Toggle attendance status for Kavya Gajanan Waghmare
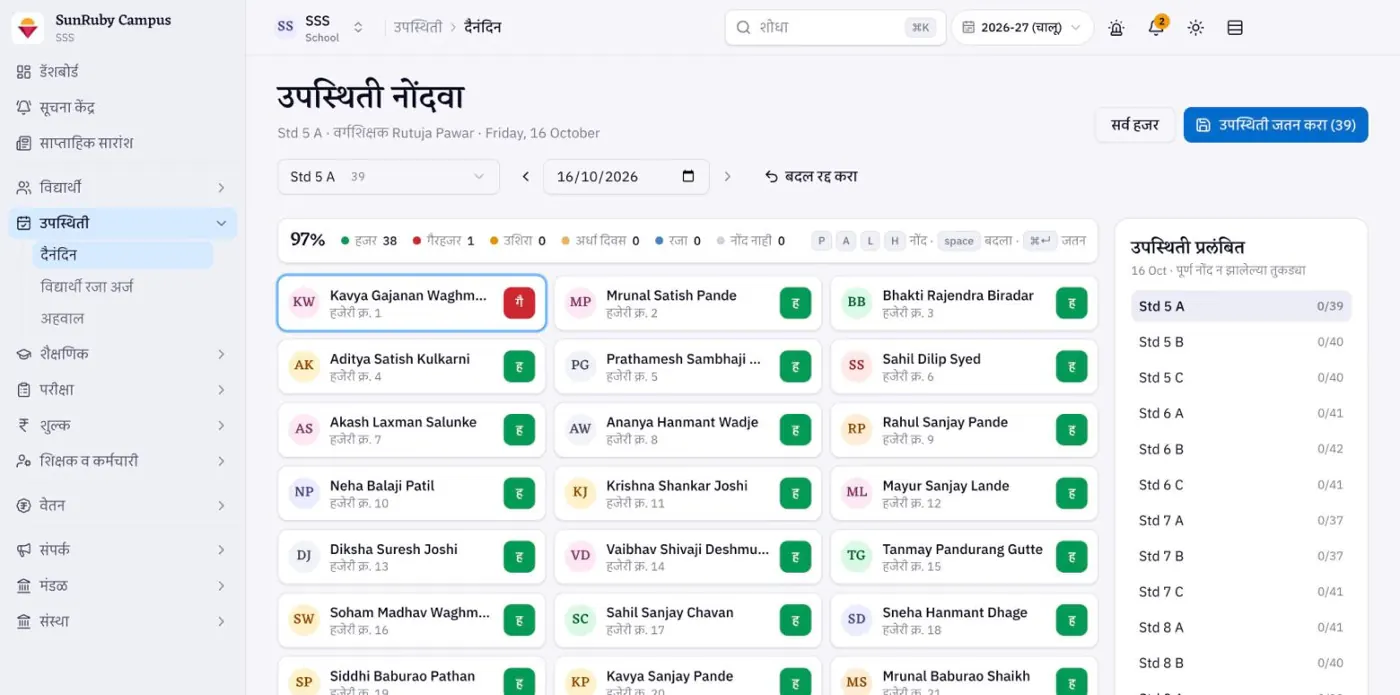The height and width of the screenshot is (695, 1400). (519, 302)
